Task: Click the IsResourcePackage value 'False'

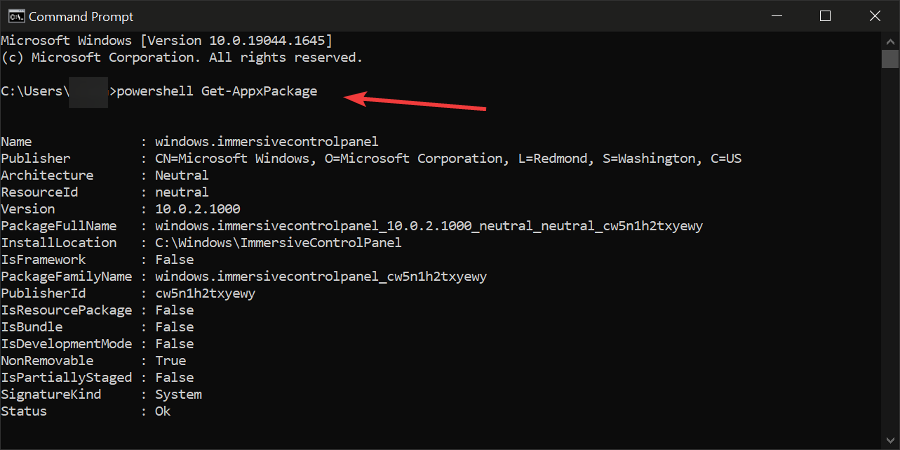Action: [x=174, y=310]
